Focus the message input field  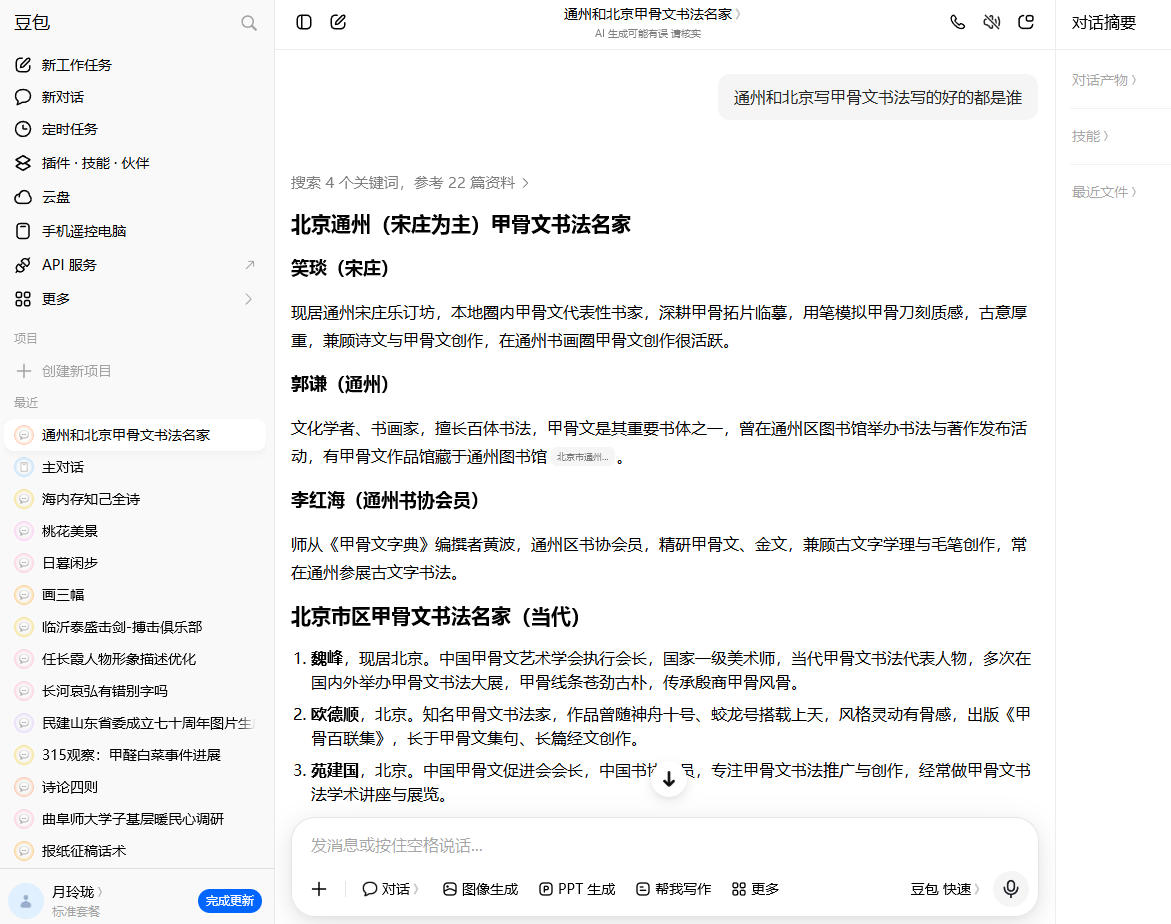[665, 846]
